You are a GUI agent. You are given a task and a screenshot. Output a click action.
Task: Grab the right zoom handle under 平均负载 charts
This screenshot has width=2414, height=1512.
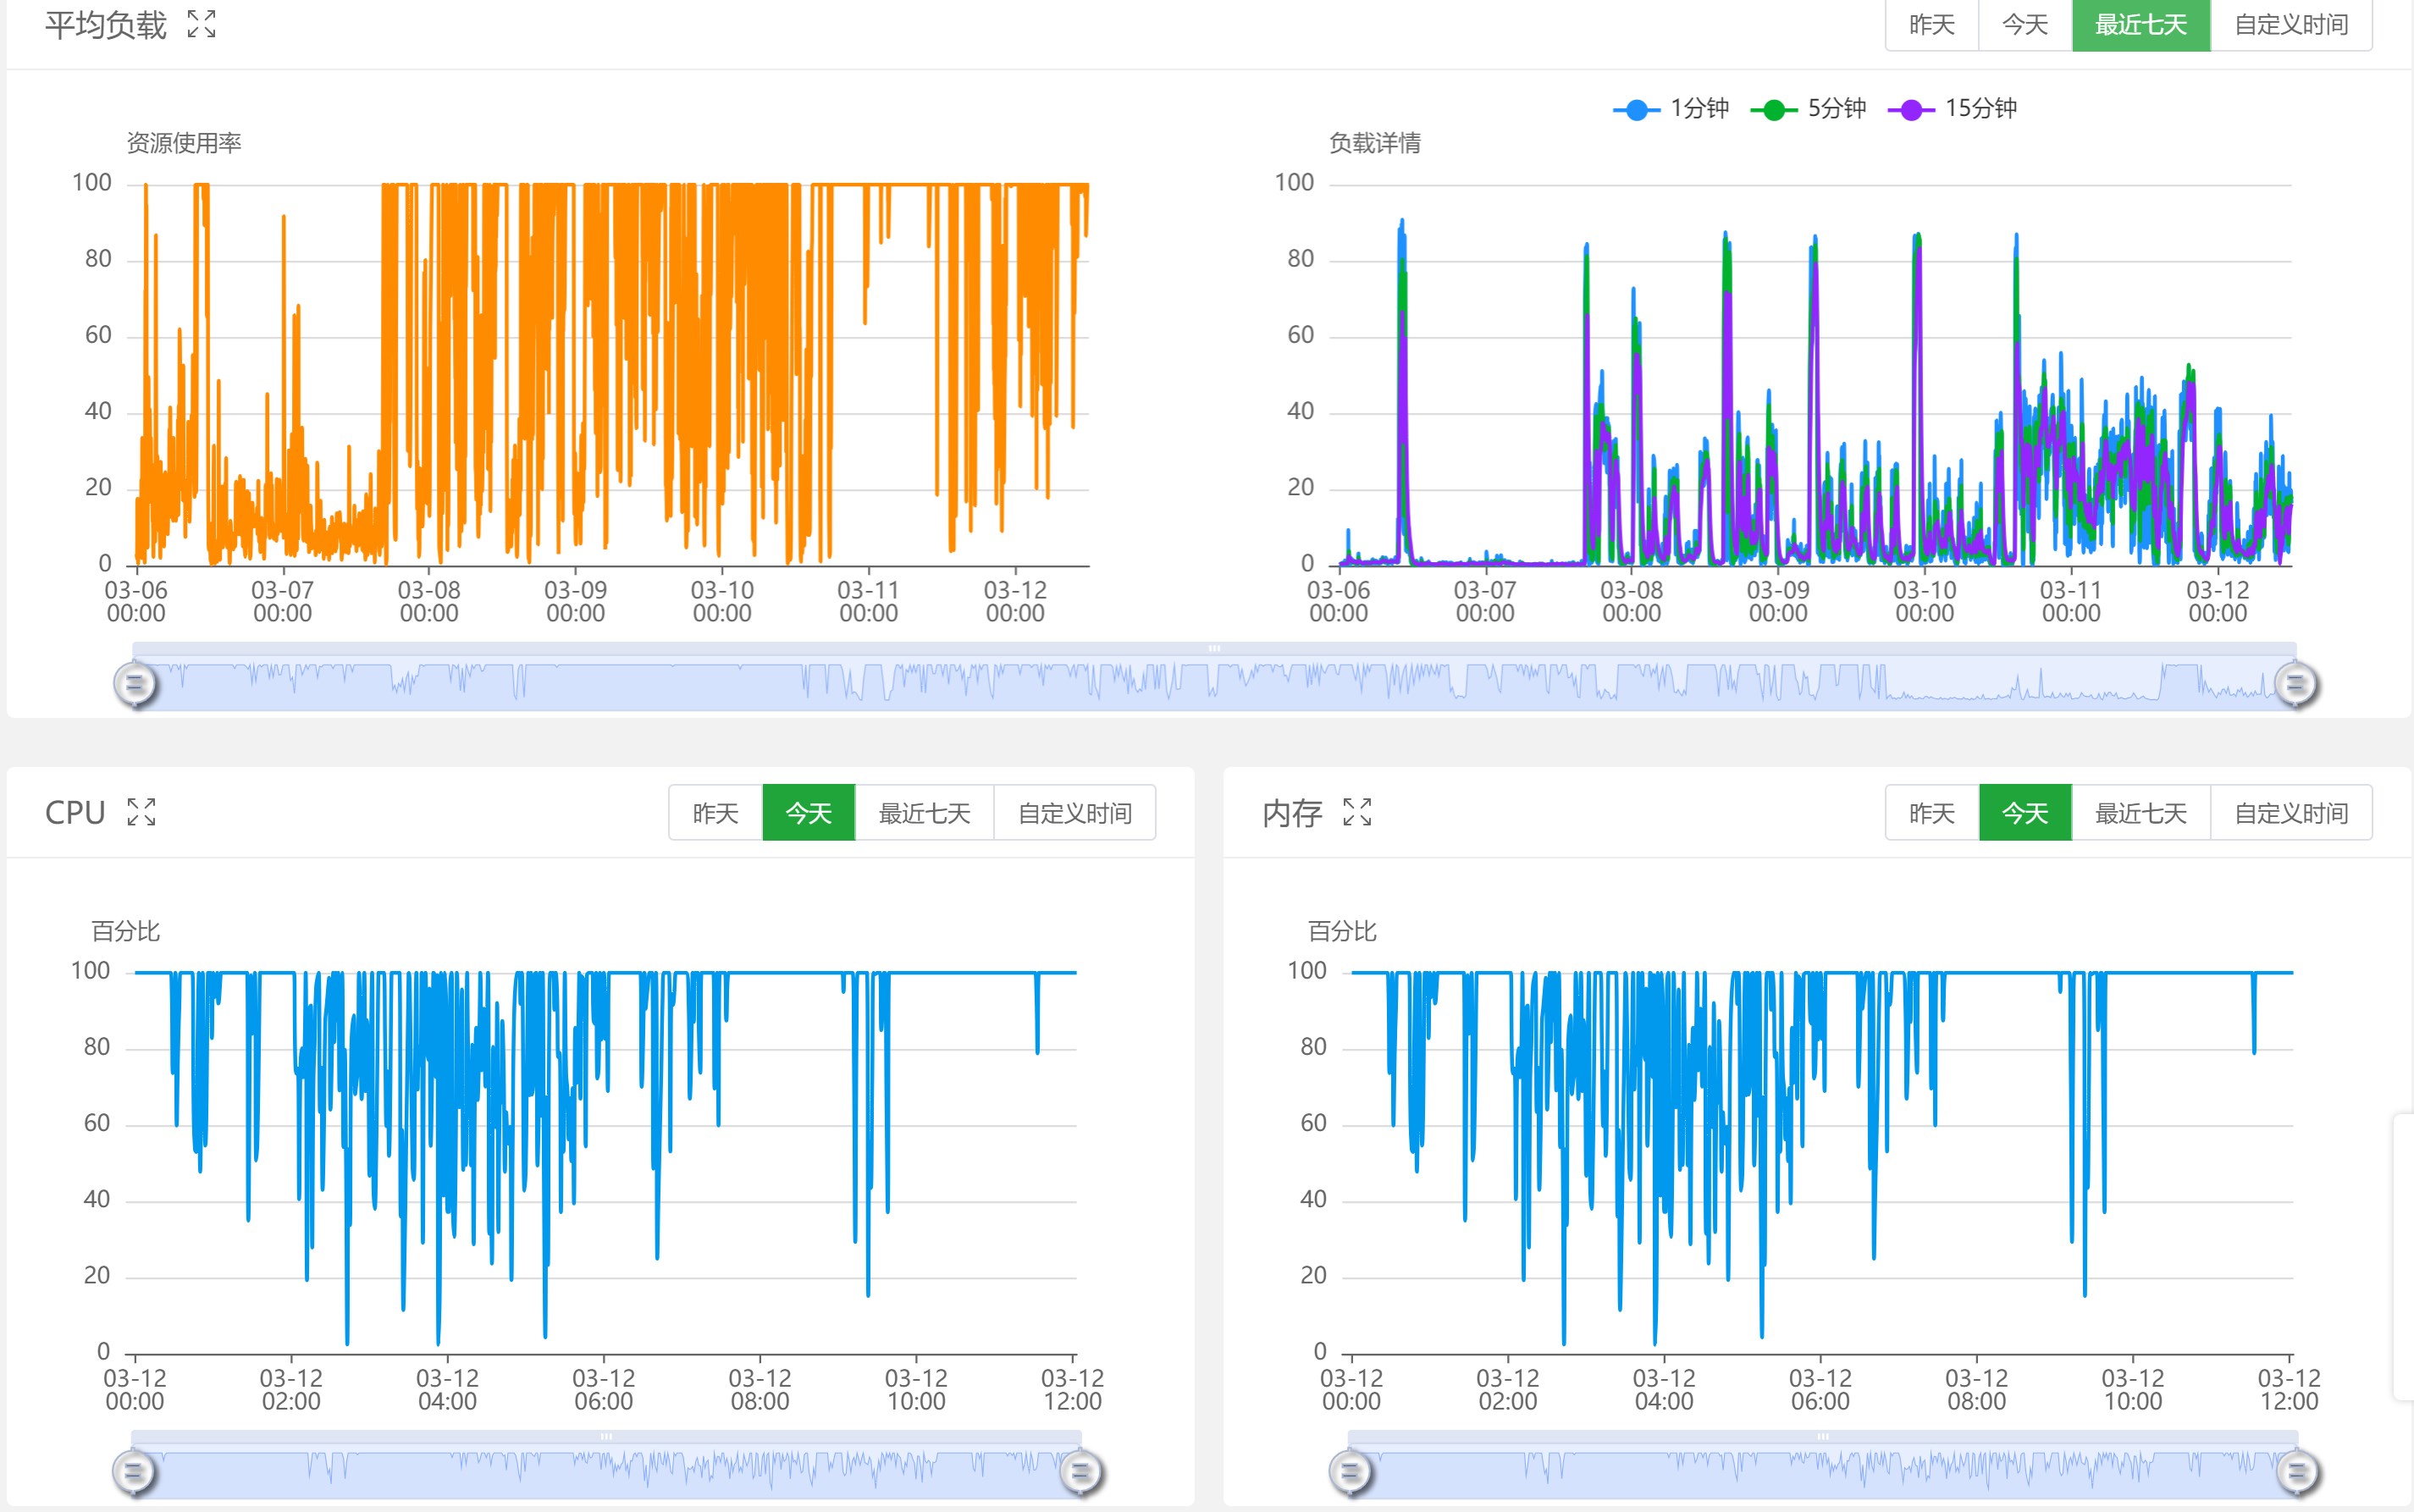tap(2295, 685)
